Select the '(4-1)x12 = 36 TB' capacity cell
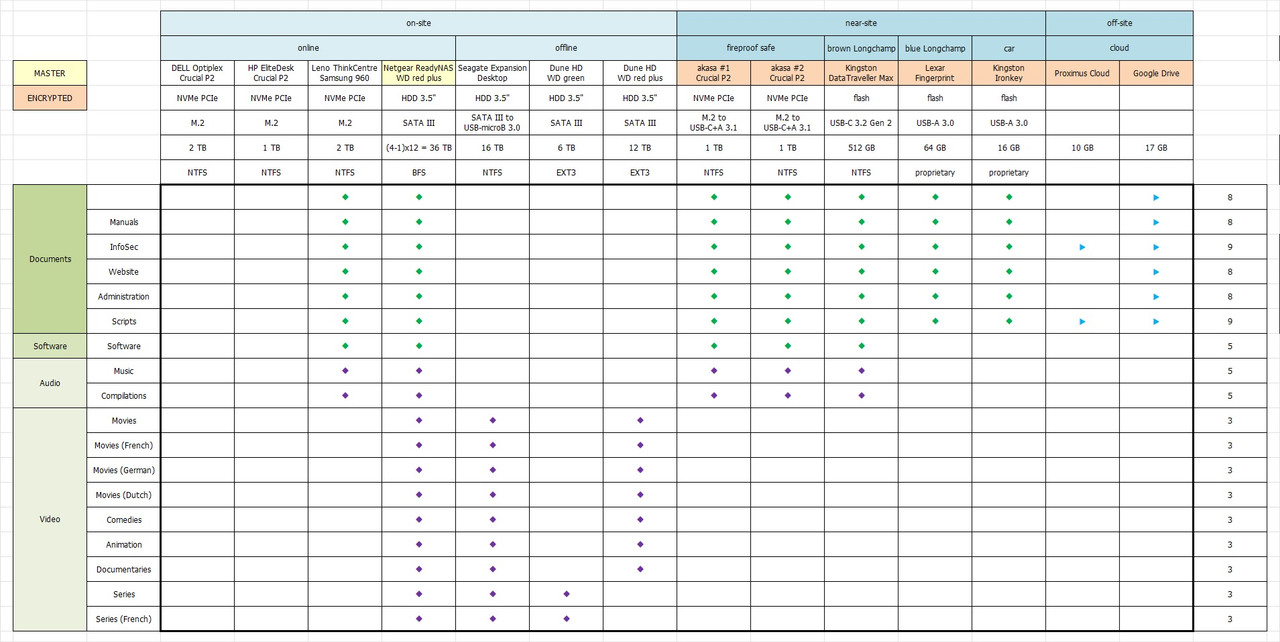 [x=419, y=147]
